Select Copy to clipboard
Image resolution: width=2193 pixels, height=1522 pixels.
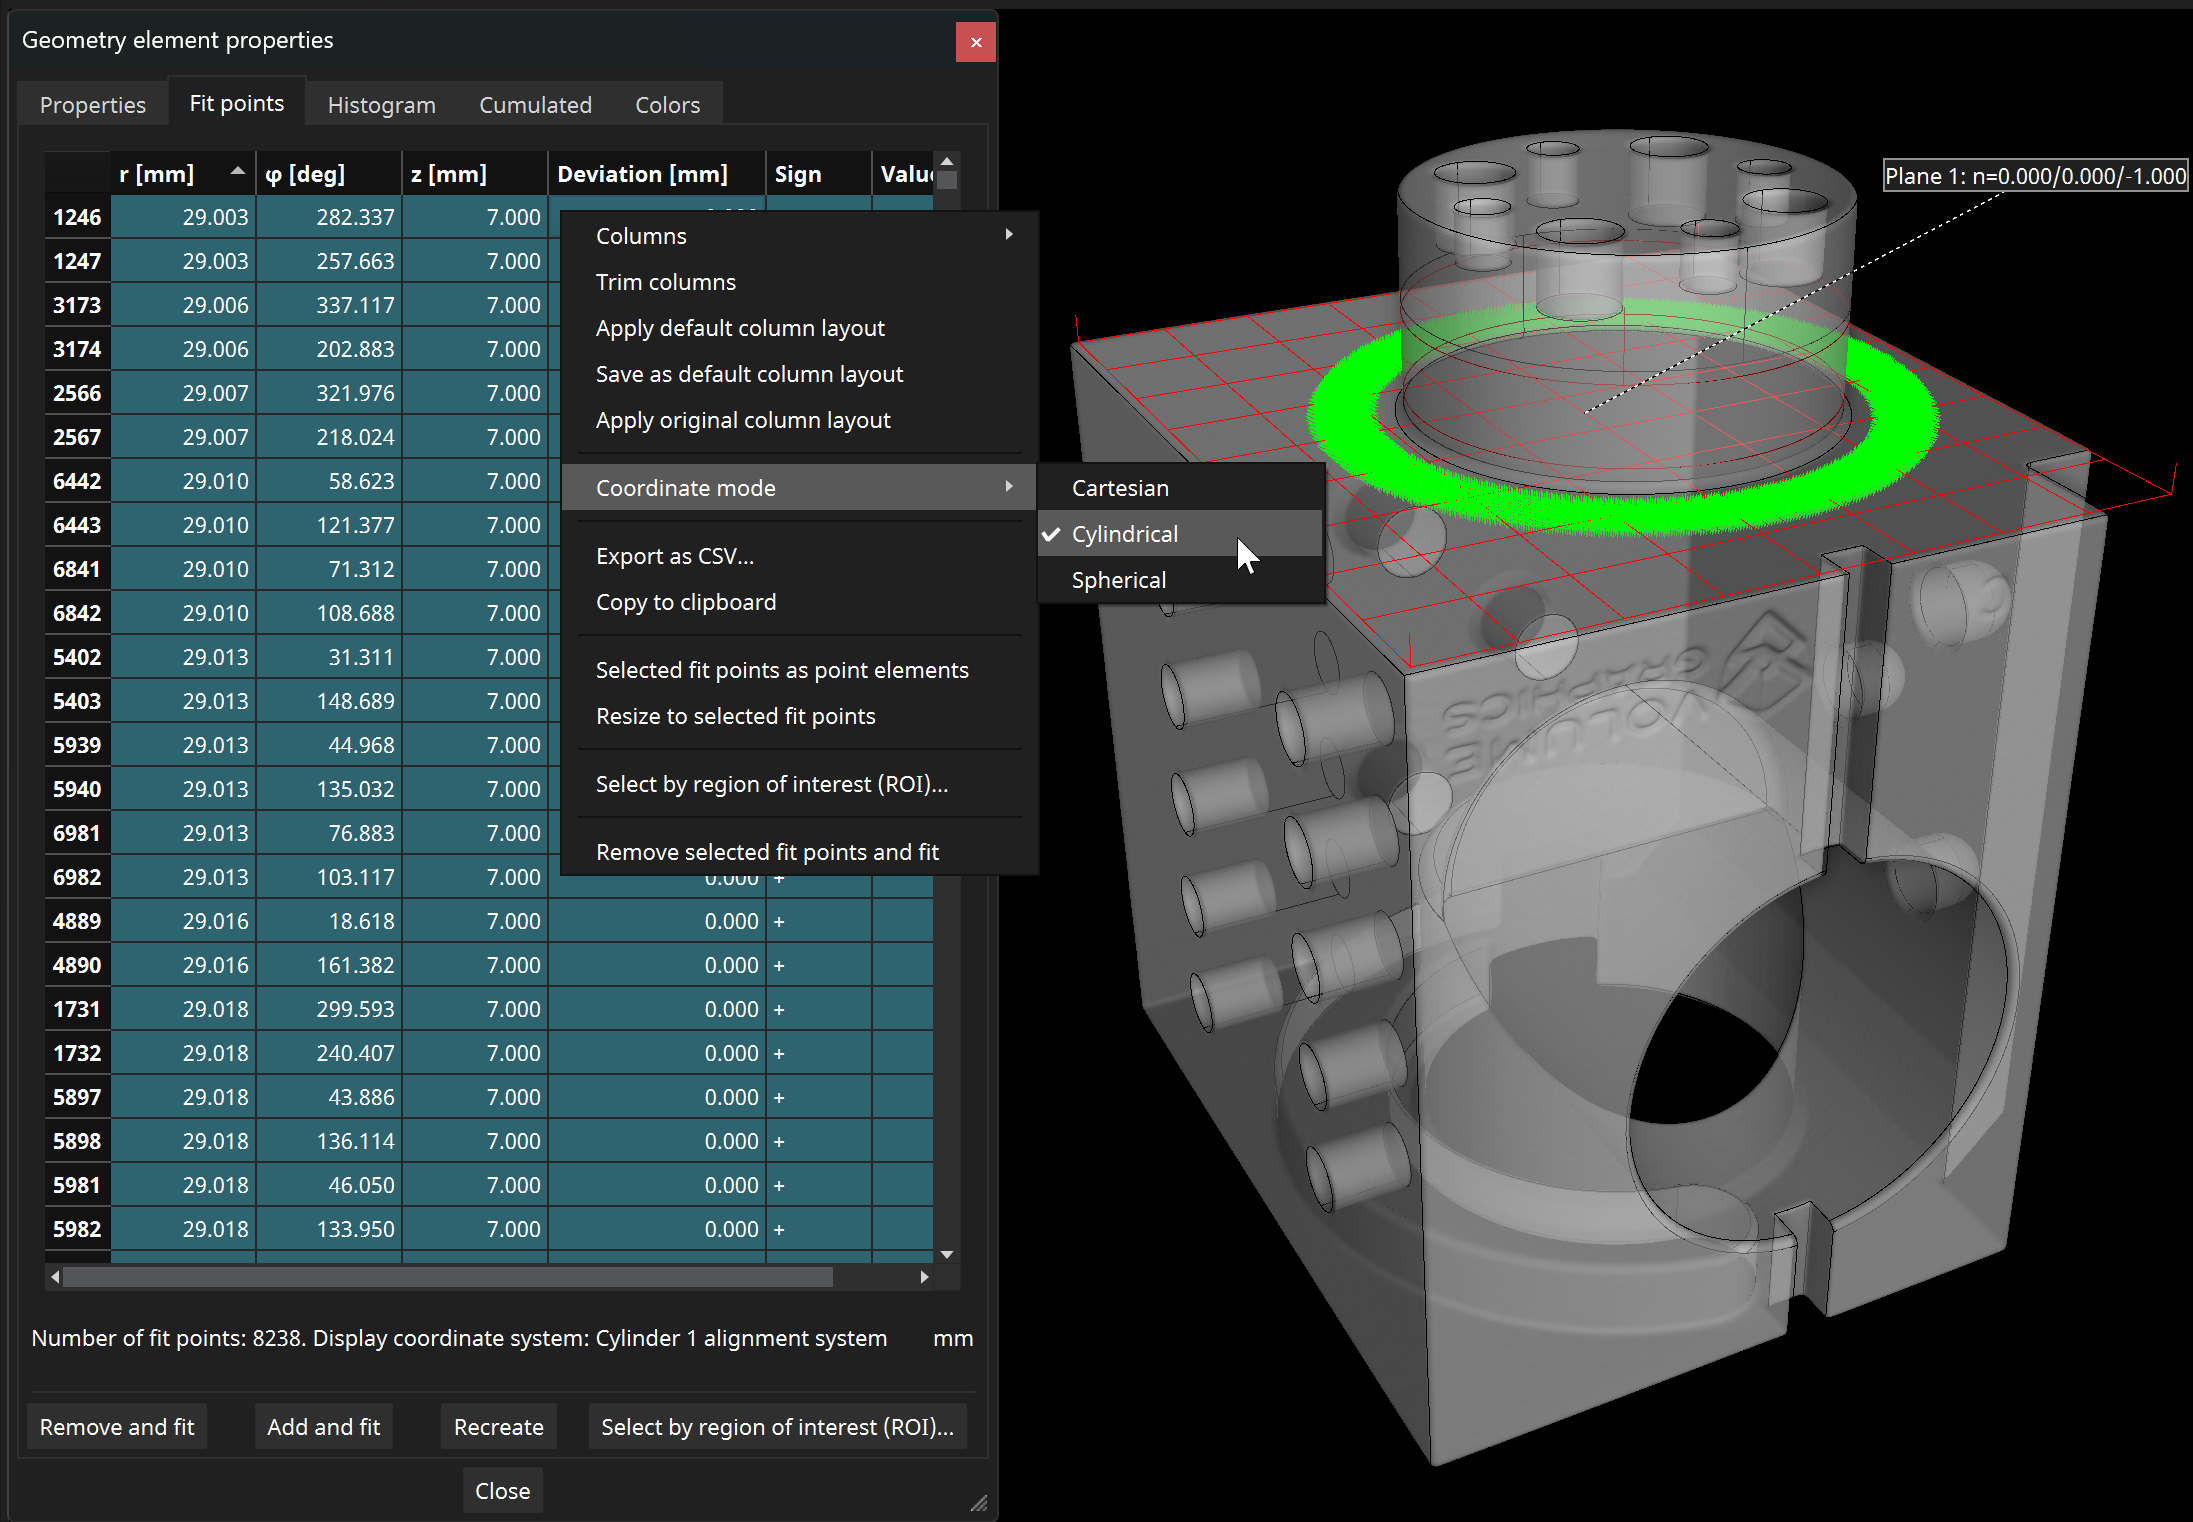point(685,602)
